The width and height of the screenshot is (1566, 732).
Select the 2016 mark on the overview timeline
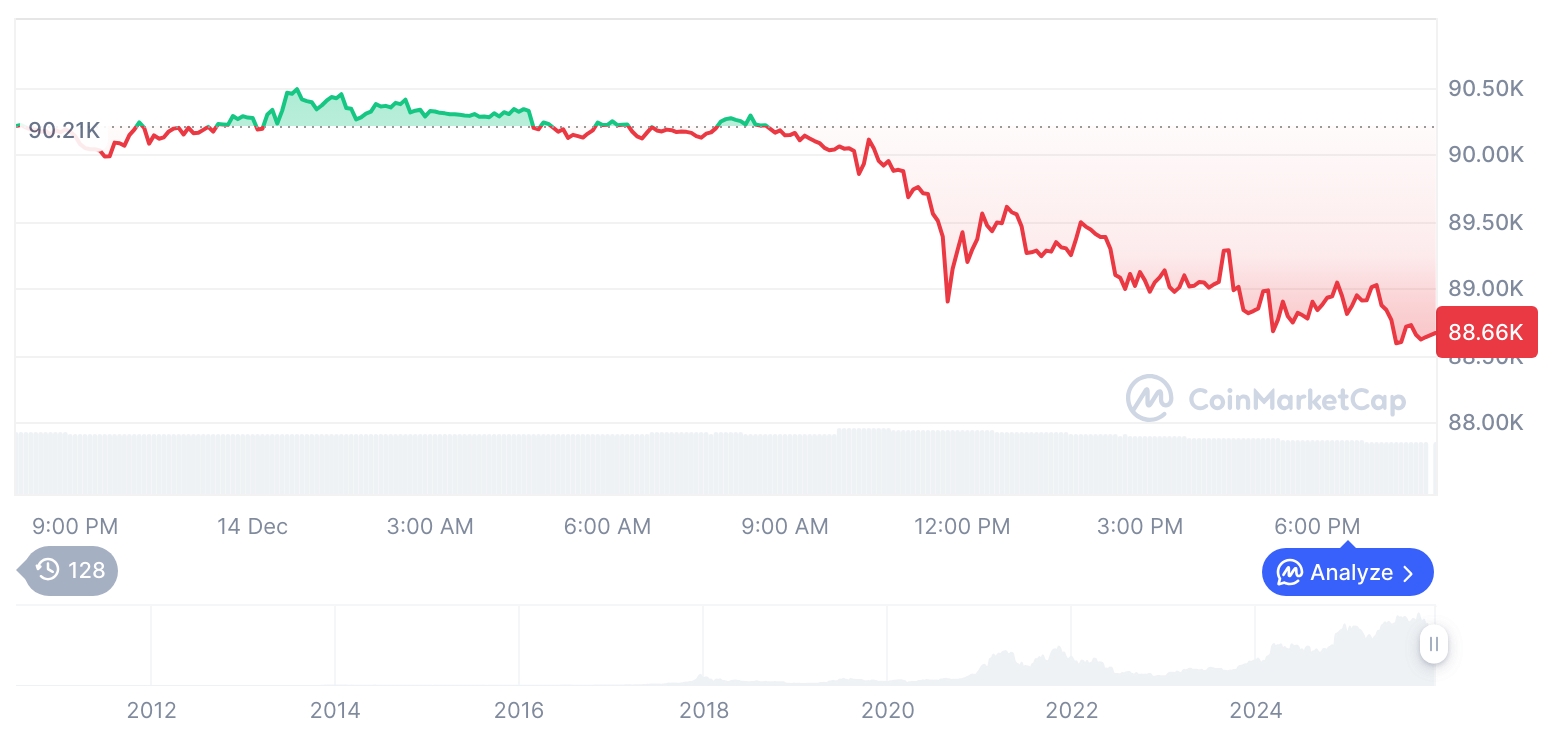pyautogui.click(x=519, y=710)
